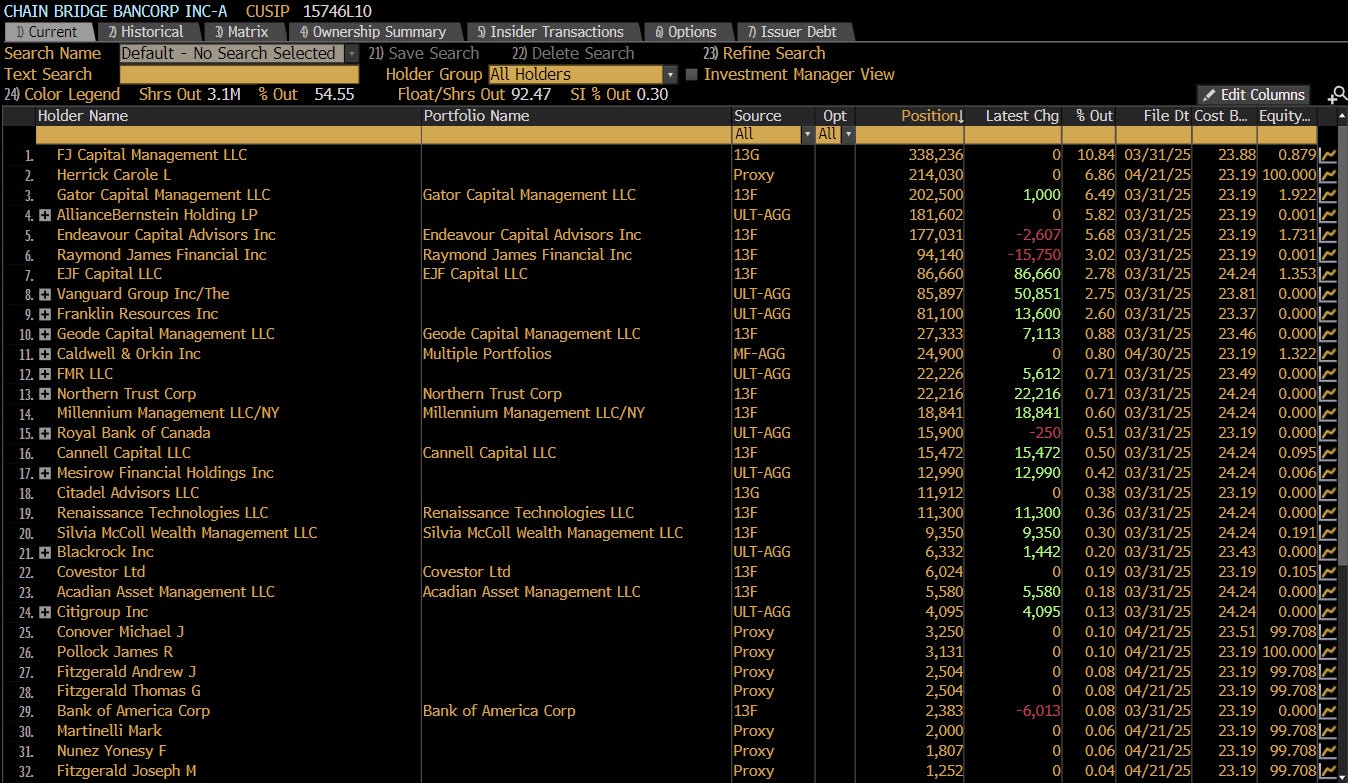Screen dimensions: 1348x783
Task: Open chart icon for Millennium Management row
Action: 1328,413
